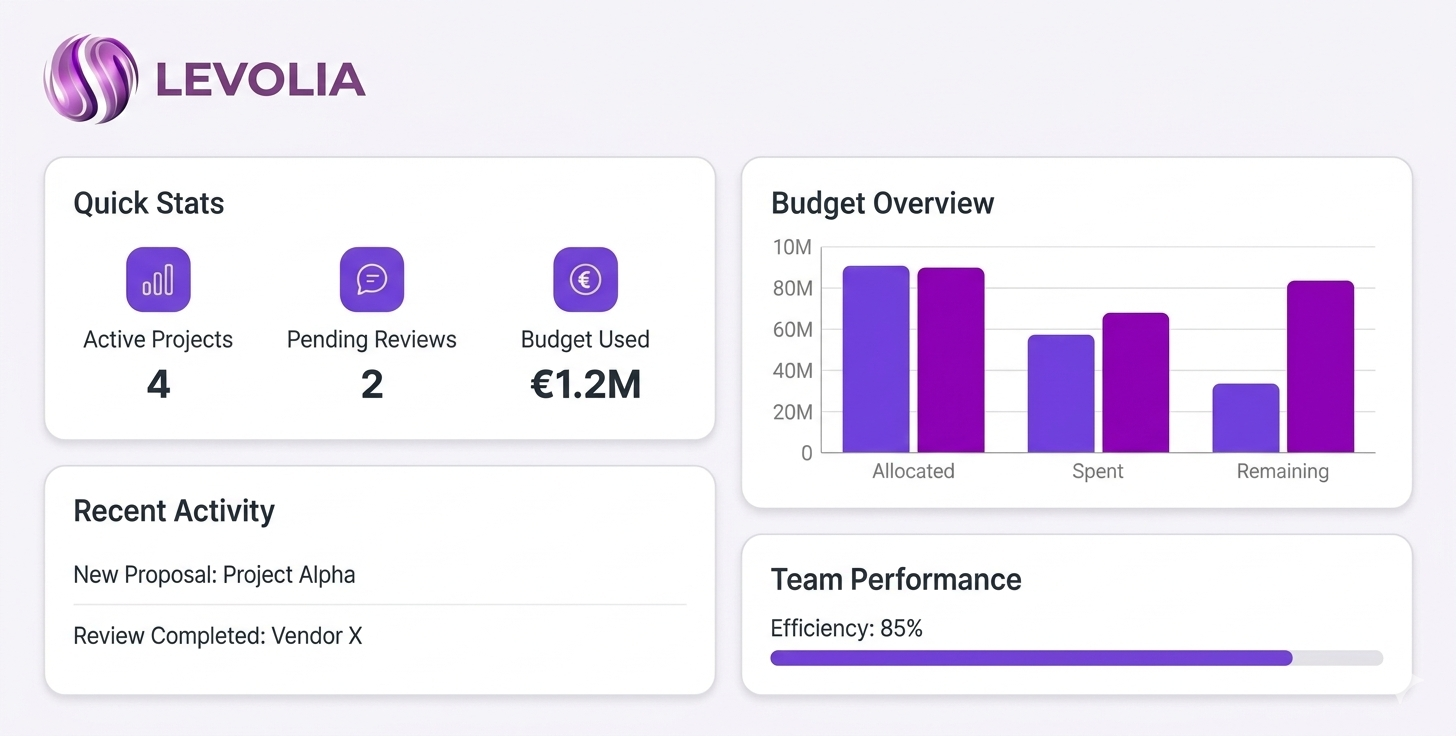Click the Pending Reviews chat bubble icon
This screenshot has height=736, width=1456.
tap(372, 280)
